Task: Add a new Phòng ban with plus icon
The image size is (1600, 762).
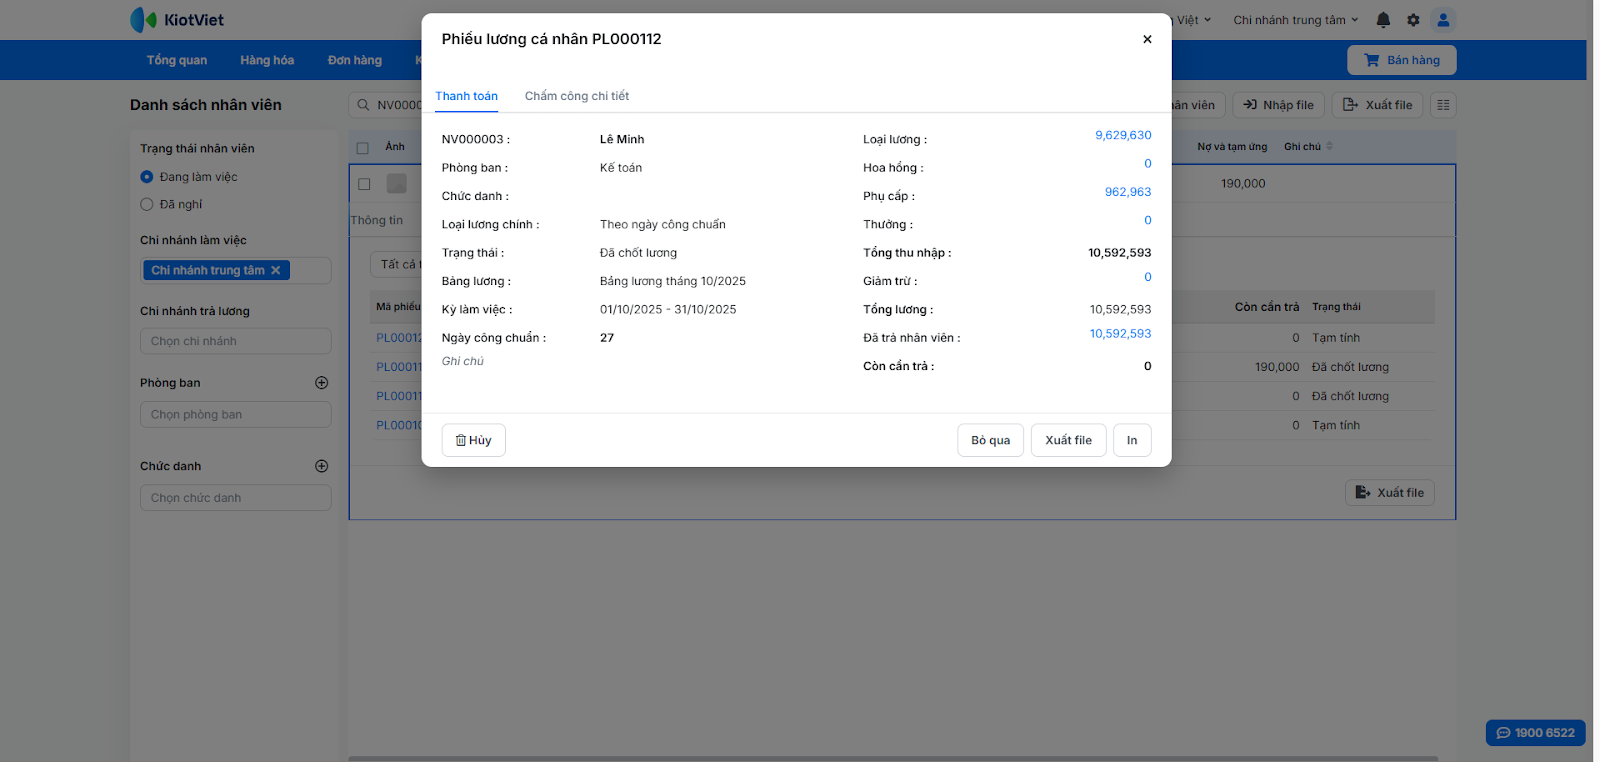Action: click(x=322, y=383)
